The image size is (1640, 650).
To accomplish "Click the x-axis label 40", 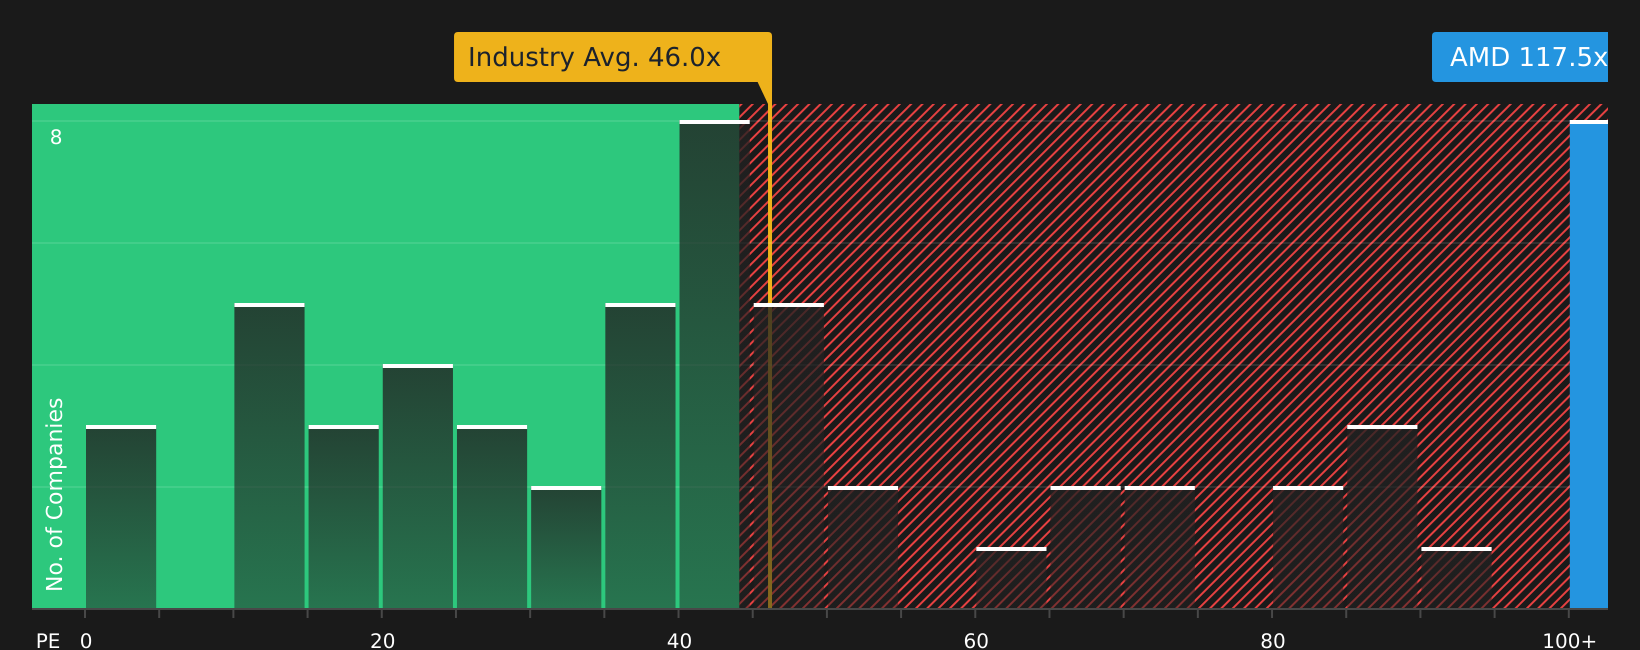I will pyautogui.click(x=679, y=641).
